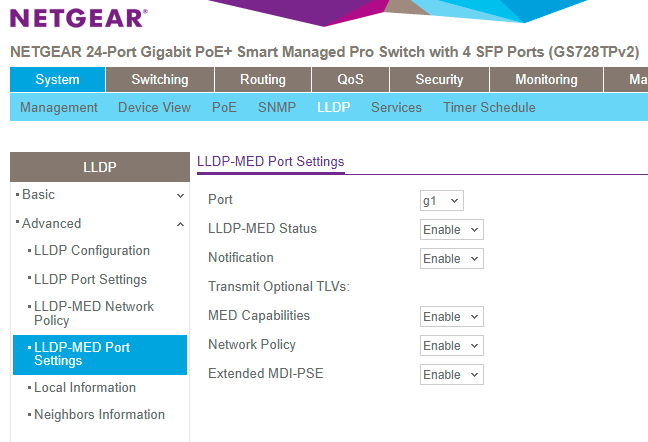
Task: Go to Neighbors Information page
Action: [99, 415]
